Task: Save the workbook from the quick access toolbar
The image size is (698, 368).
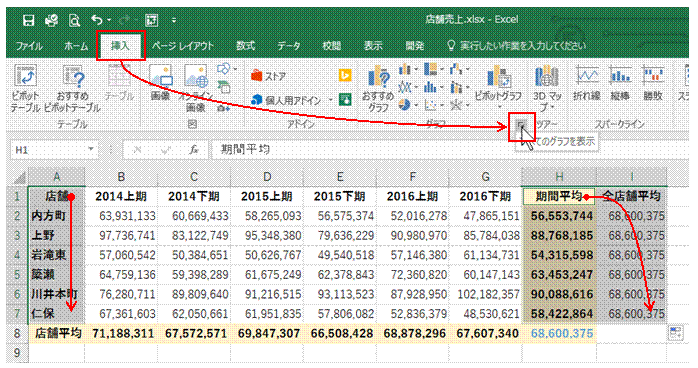Action: (x=28, y=20)
